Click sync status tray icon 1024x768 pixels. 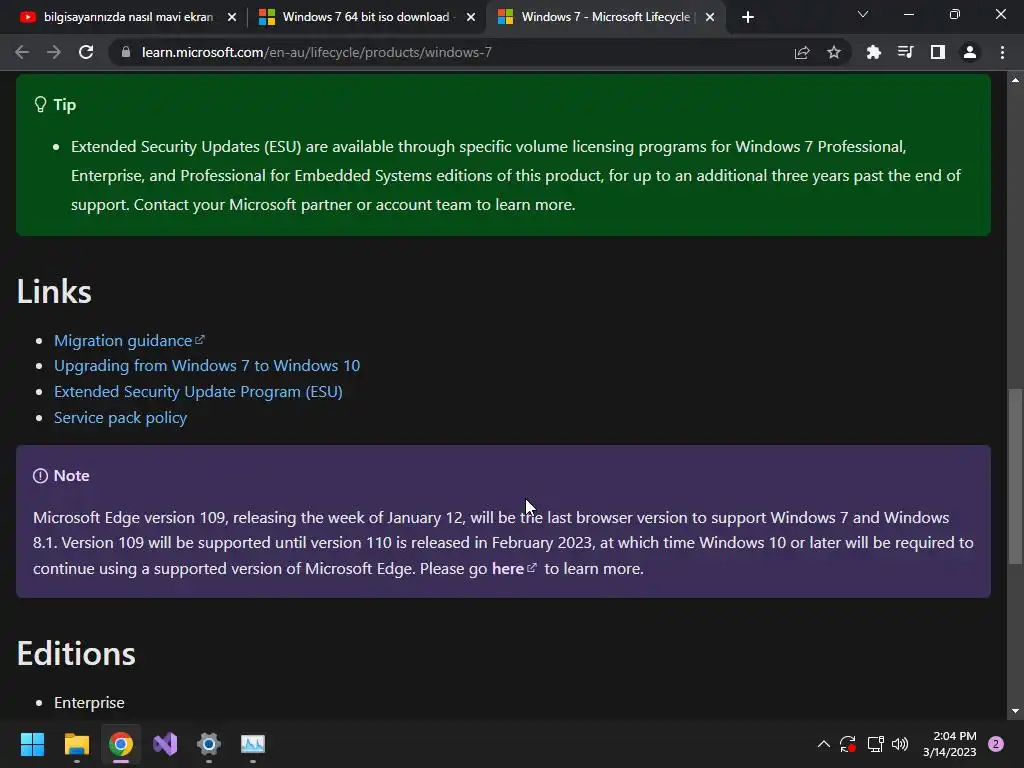click(848, 744)
